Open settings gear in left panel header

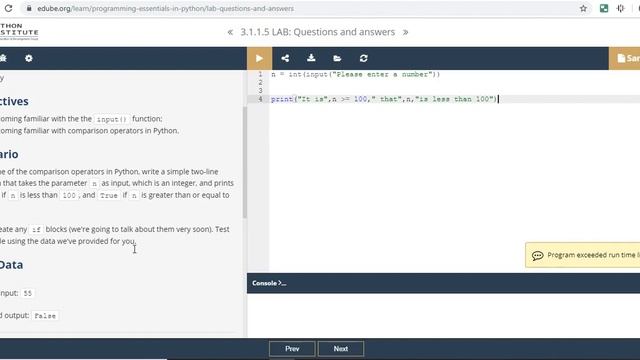pos(29,58)
